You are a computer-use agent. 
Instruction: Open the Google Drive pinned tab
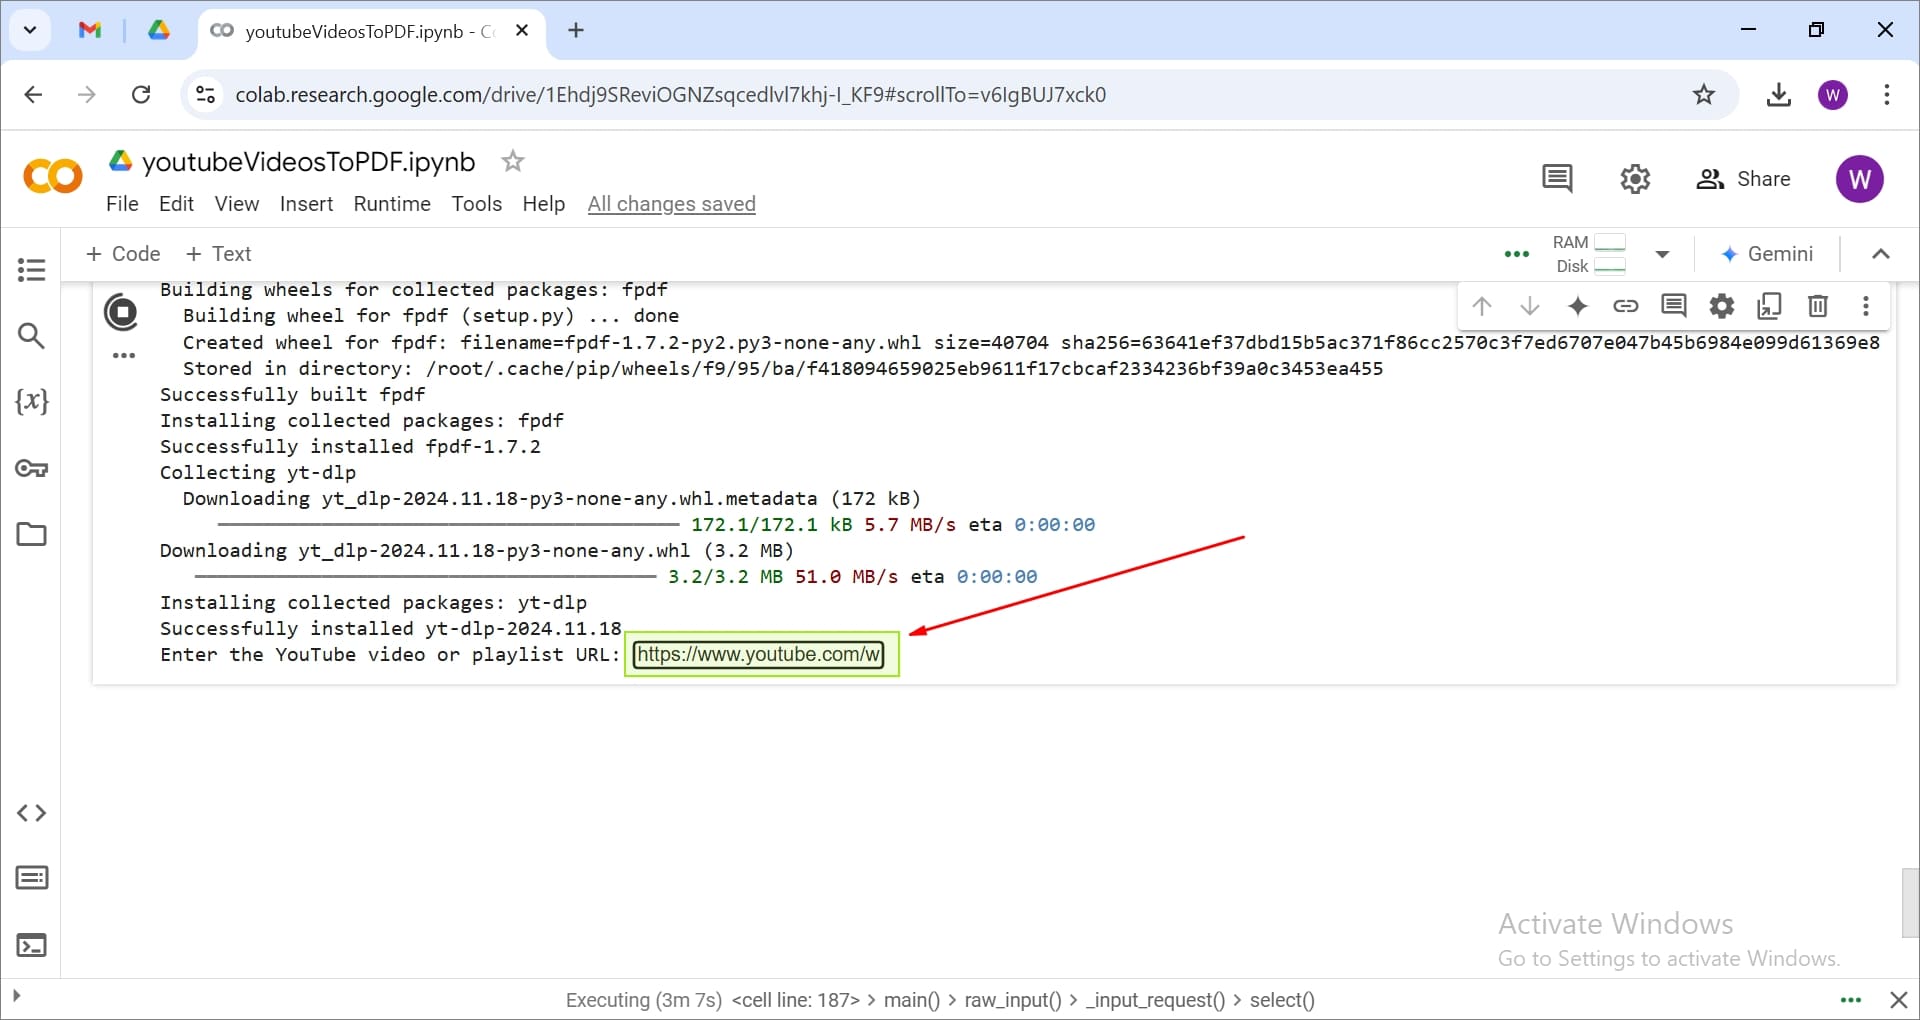point(159,30)
